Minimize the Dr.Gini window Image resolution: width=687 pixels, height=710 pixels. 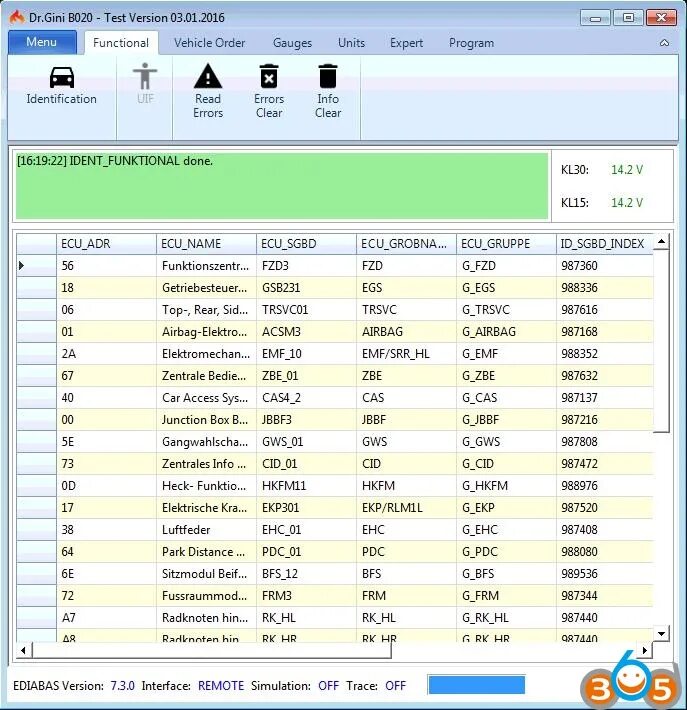pos(595,18)
